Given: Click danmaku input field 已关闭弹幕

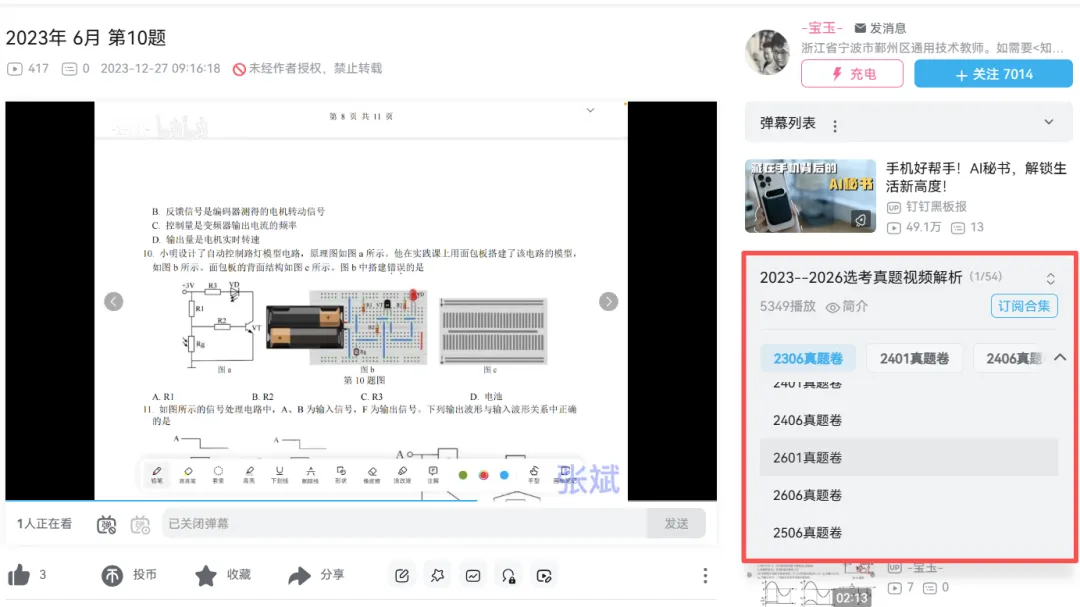Looking at the screenshot, I should 404,524.
